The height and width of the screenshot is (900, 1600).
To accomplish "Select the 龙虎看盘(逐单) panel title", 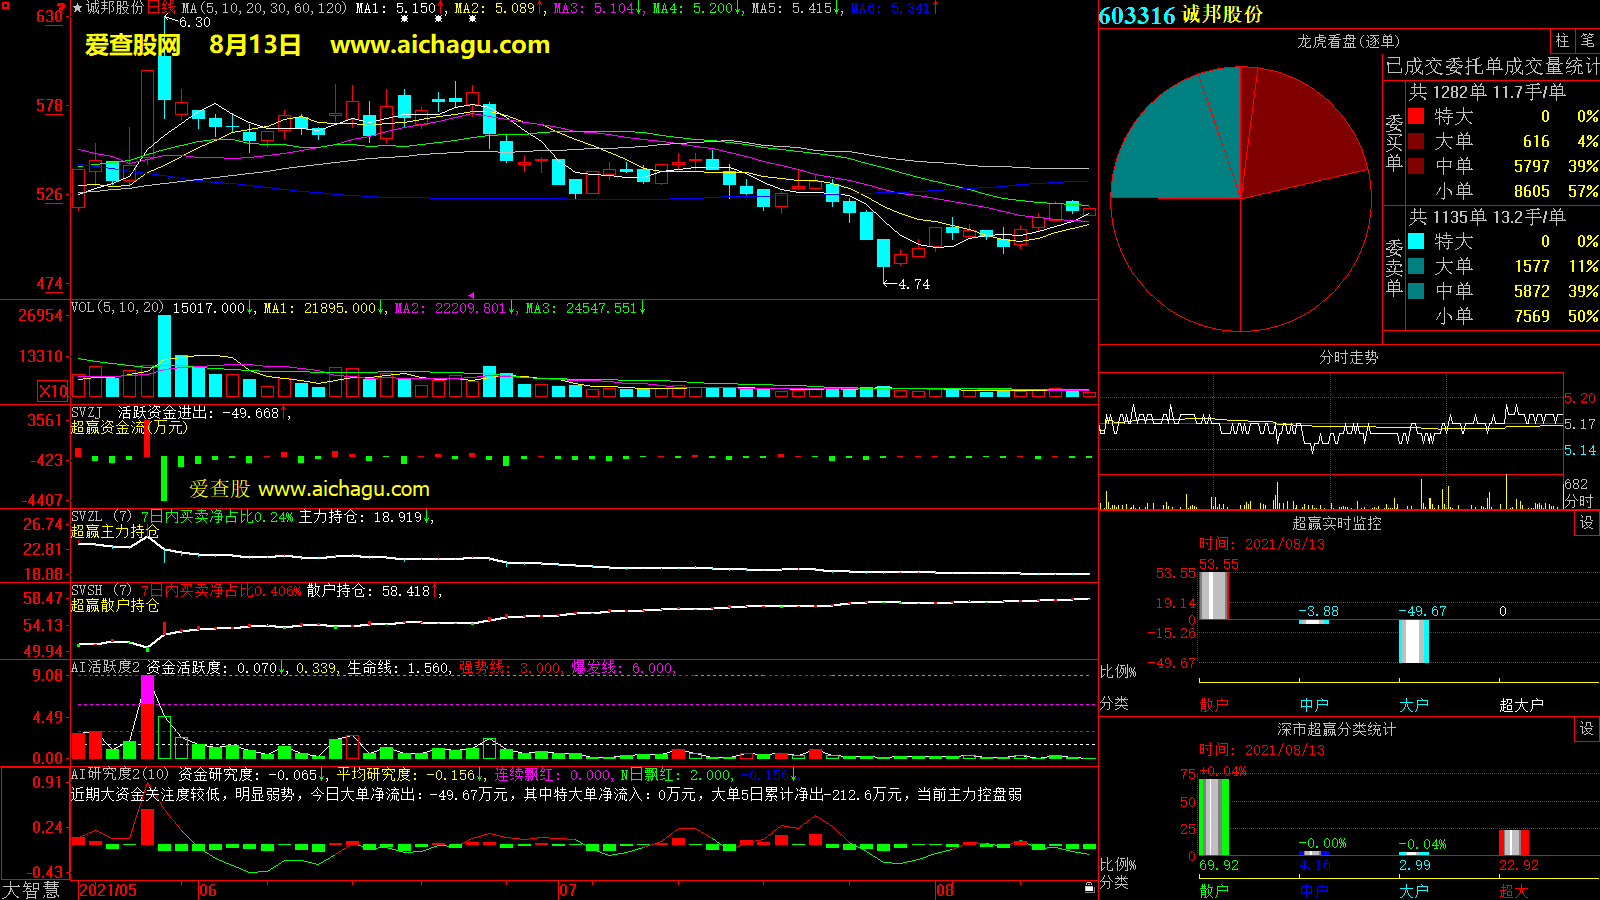I will tap(1348, 41).
